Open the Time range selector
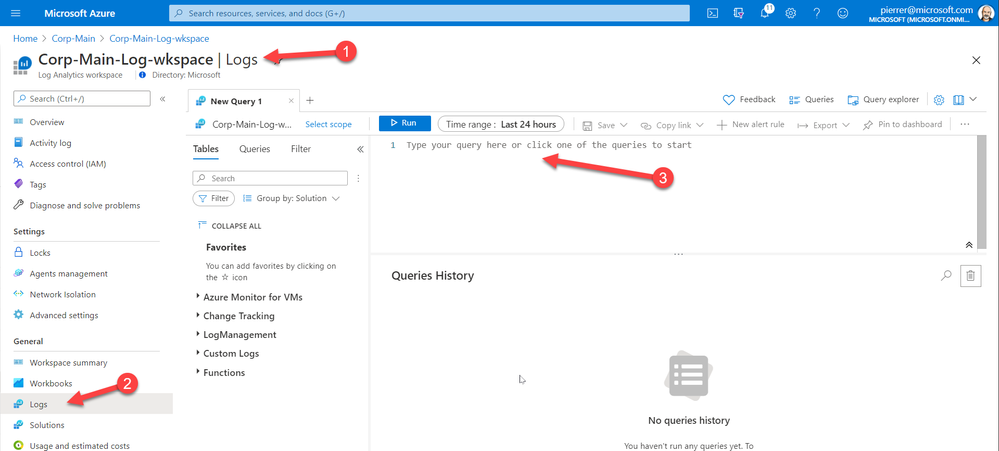 pyautogui.click(x=501, y=124)
